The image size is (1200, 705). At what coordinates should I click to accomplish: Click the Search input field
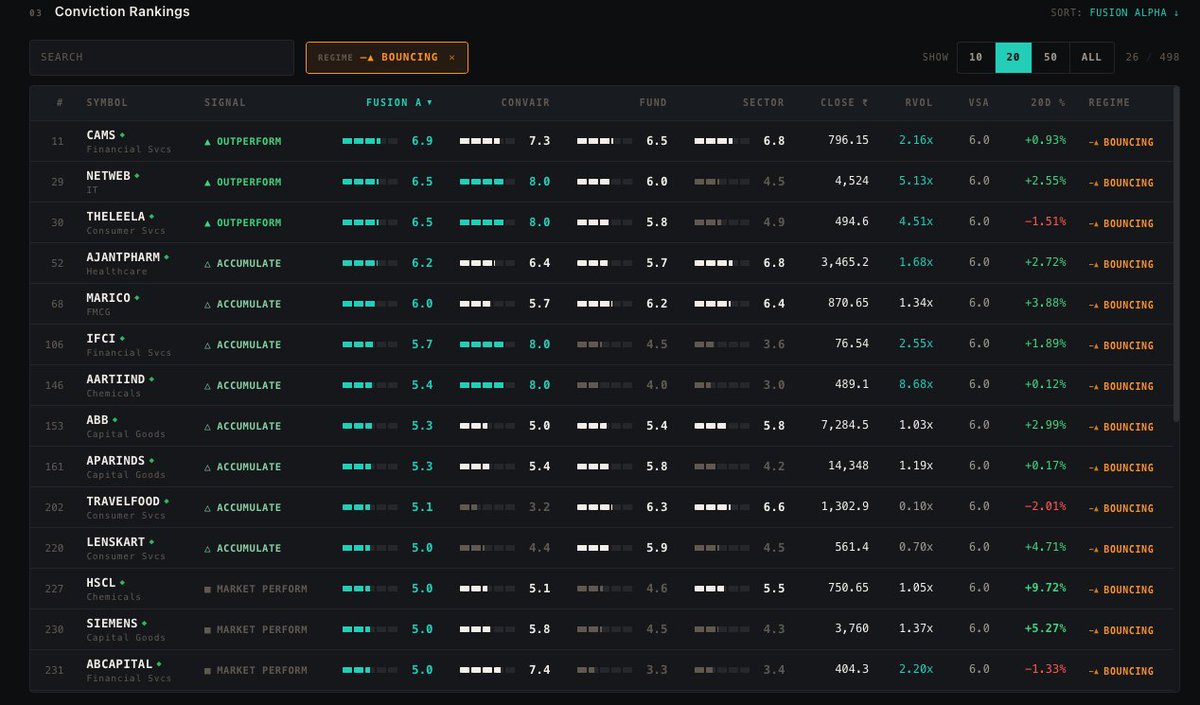click(161, 57)
